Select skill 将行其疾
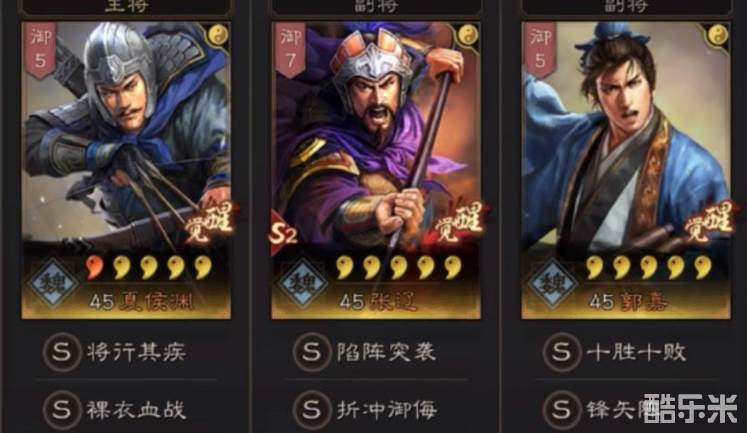 pos(136,352)
